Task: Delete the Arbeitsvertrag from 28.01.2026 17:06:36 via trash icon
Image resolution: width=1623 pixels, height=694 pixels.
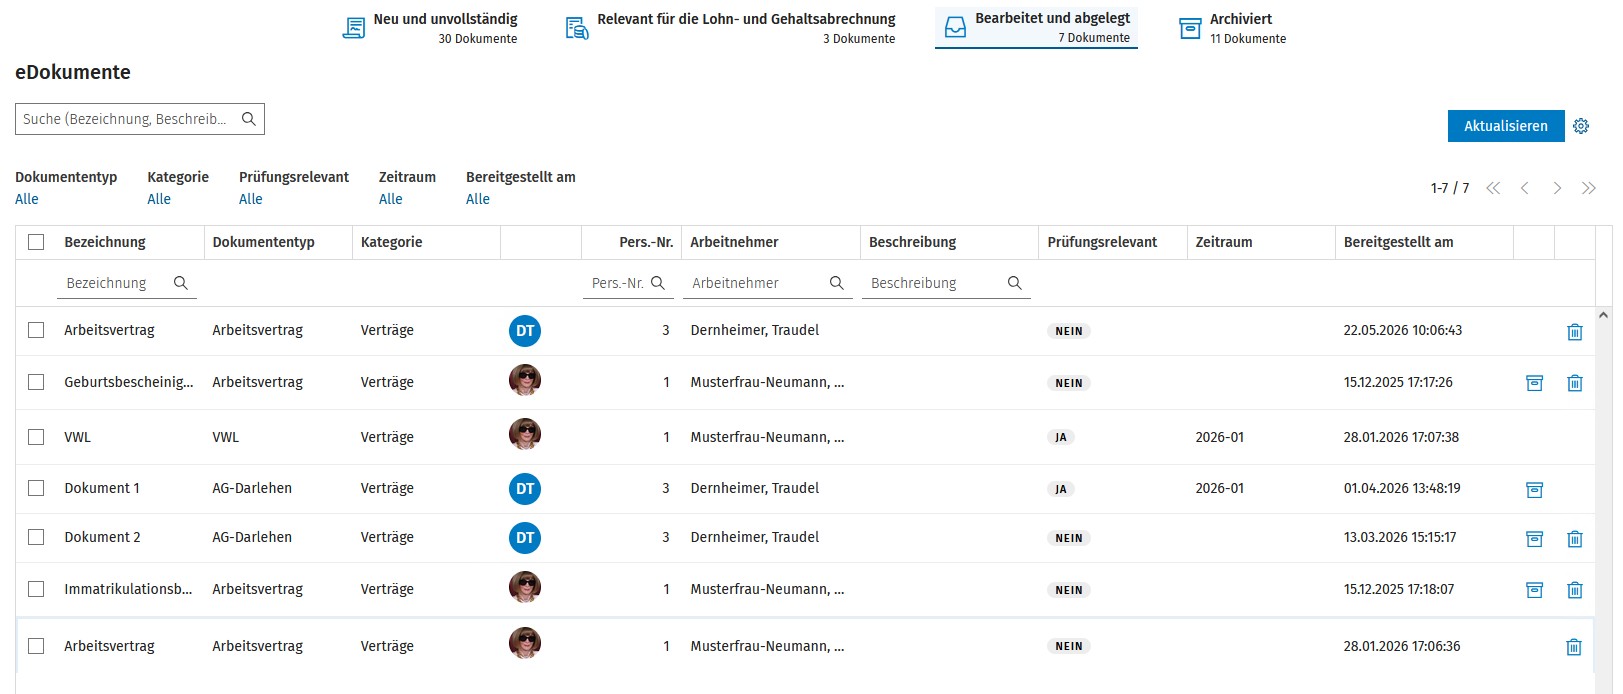Action: tap(1574, 647)
